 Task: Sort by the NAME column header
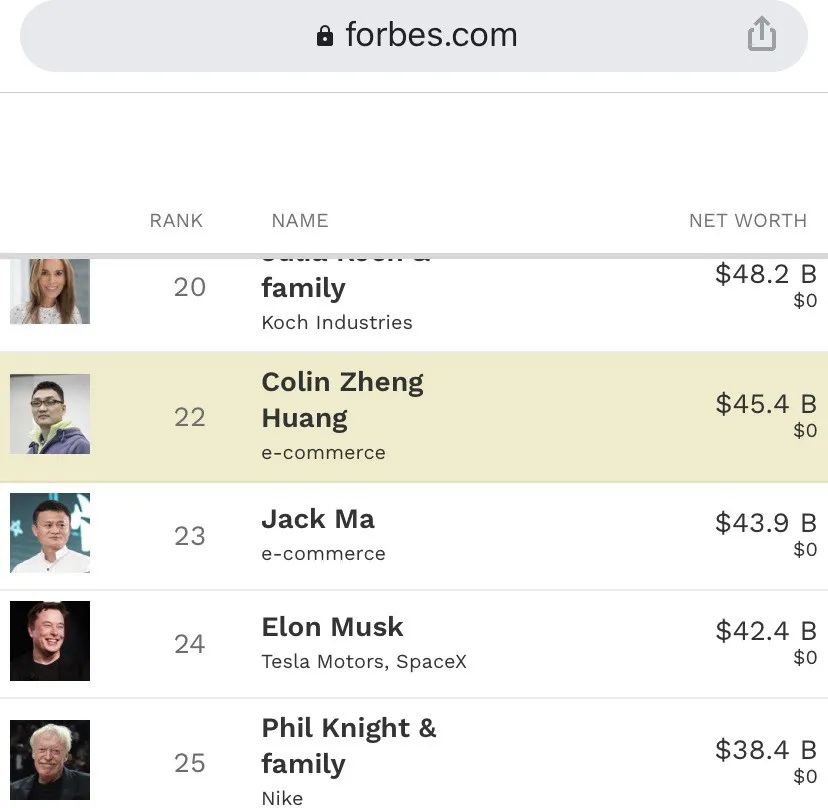point(299,221)
